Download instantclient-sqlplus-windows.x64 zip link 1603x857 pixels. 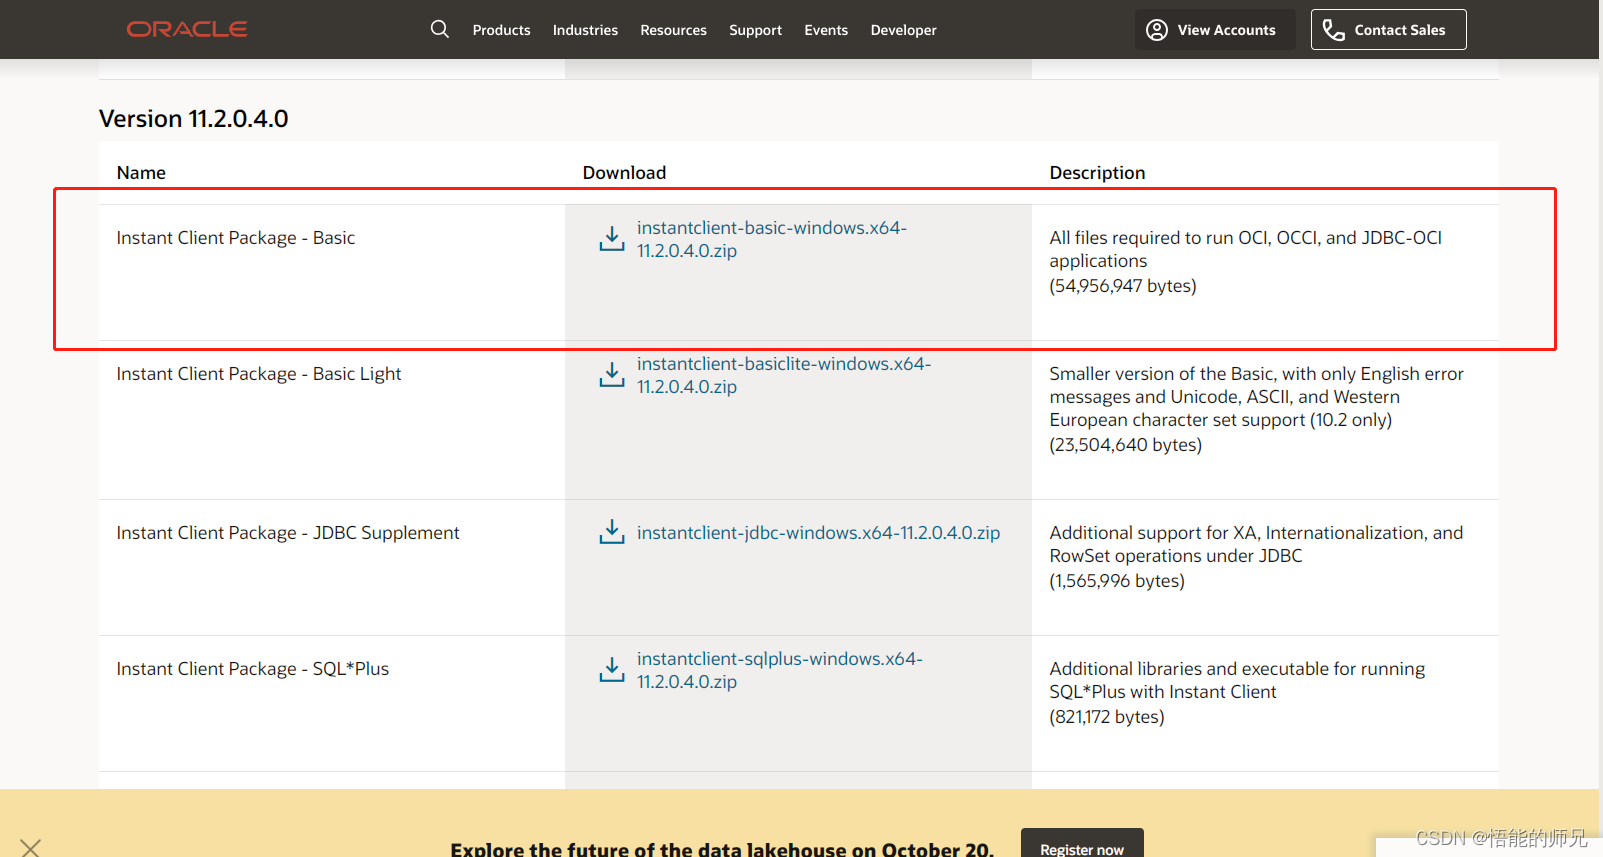click(779, 670)
